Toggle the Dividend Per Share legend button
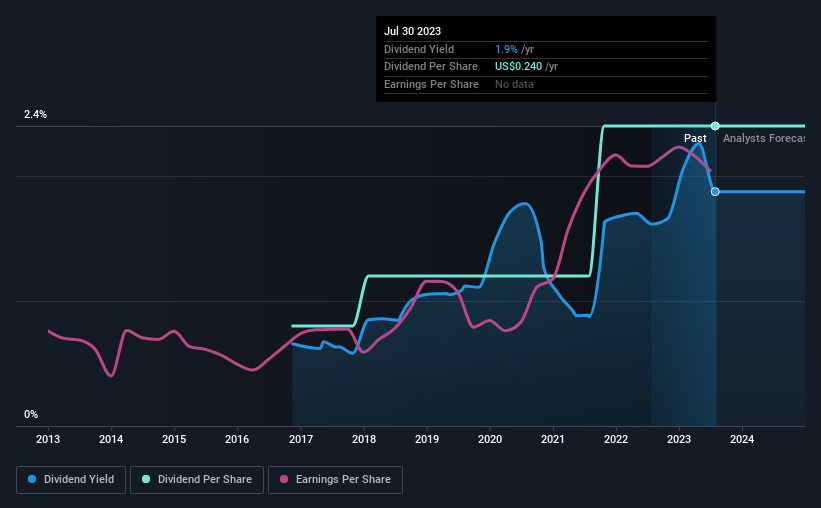821x508 pixels. [197, 480]
